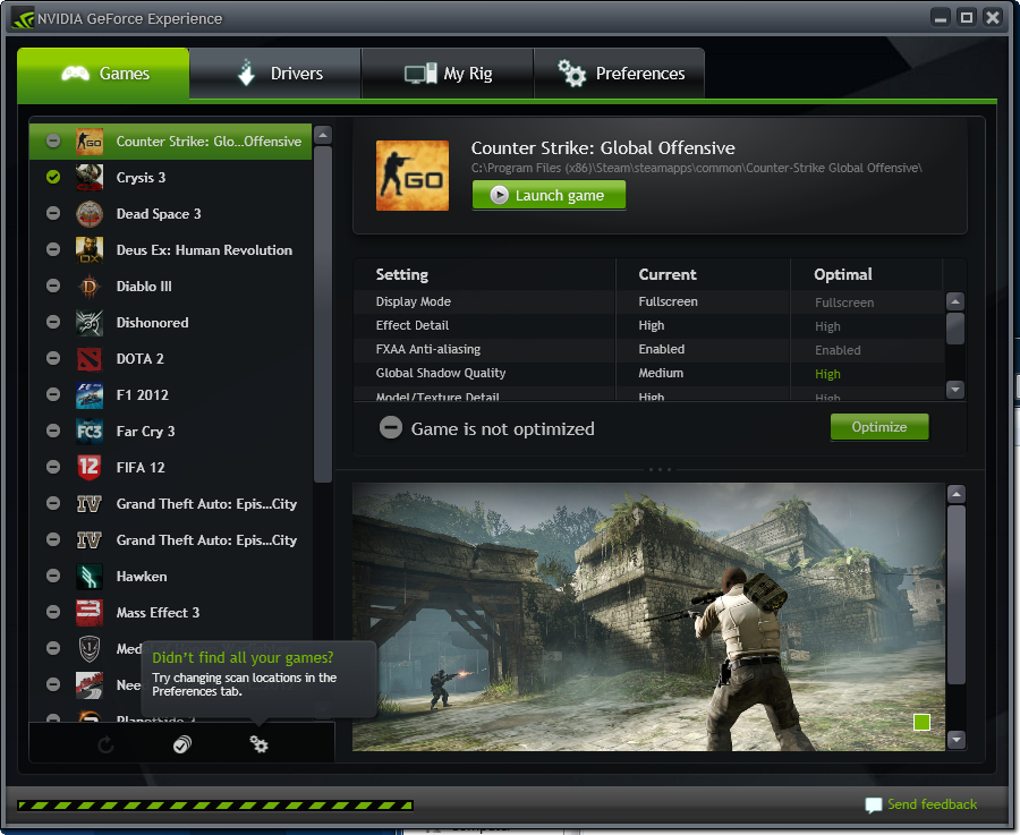Launch Counter Strike with Launch game button
The image size is (1020, 835).
click(x=549, y=195)
